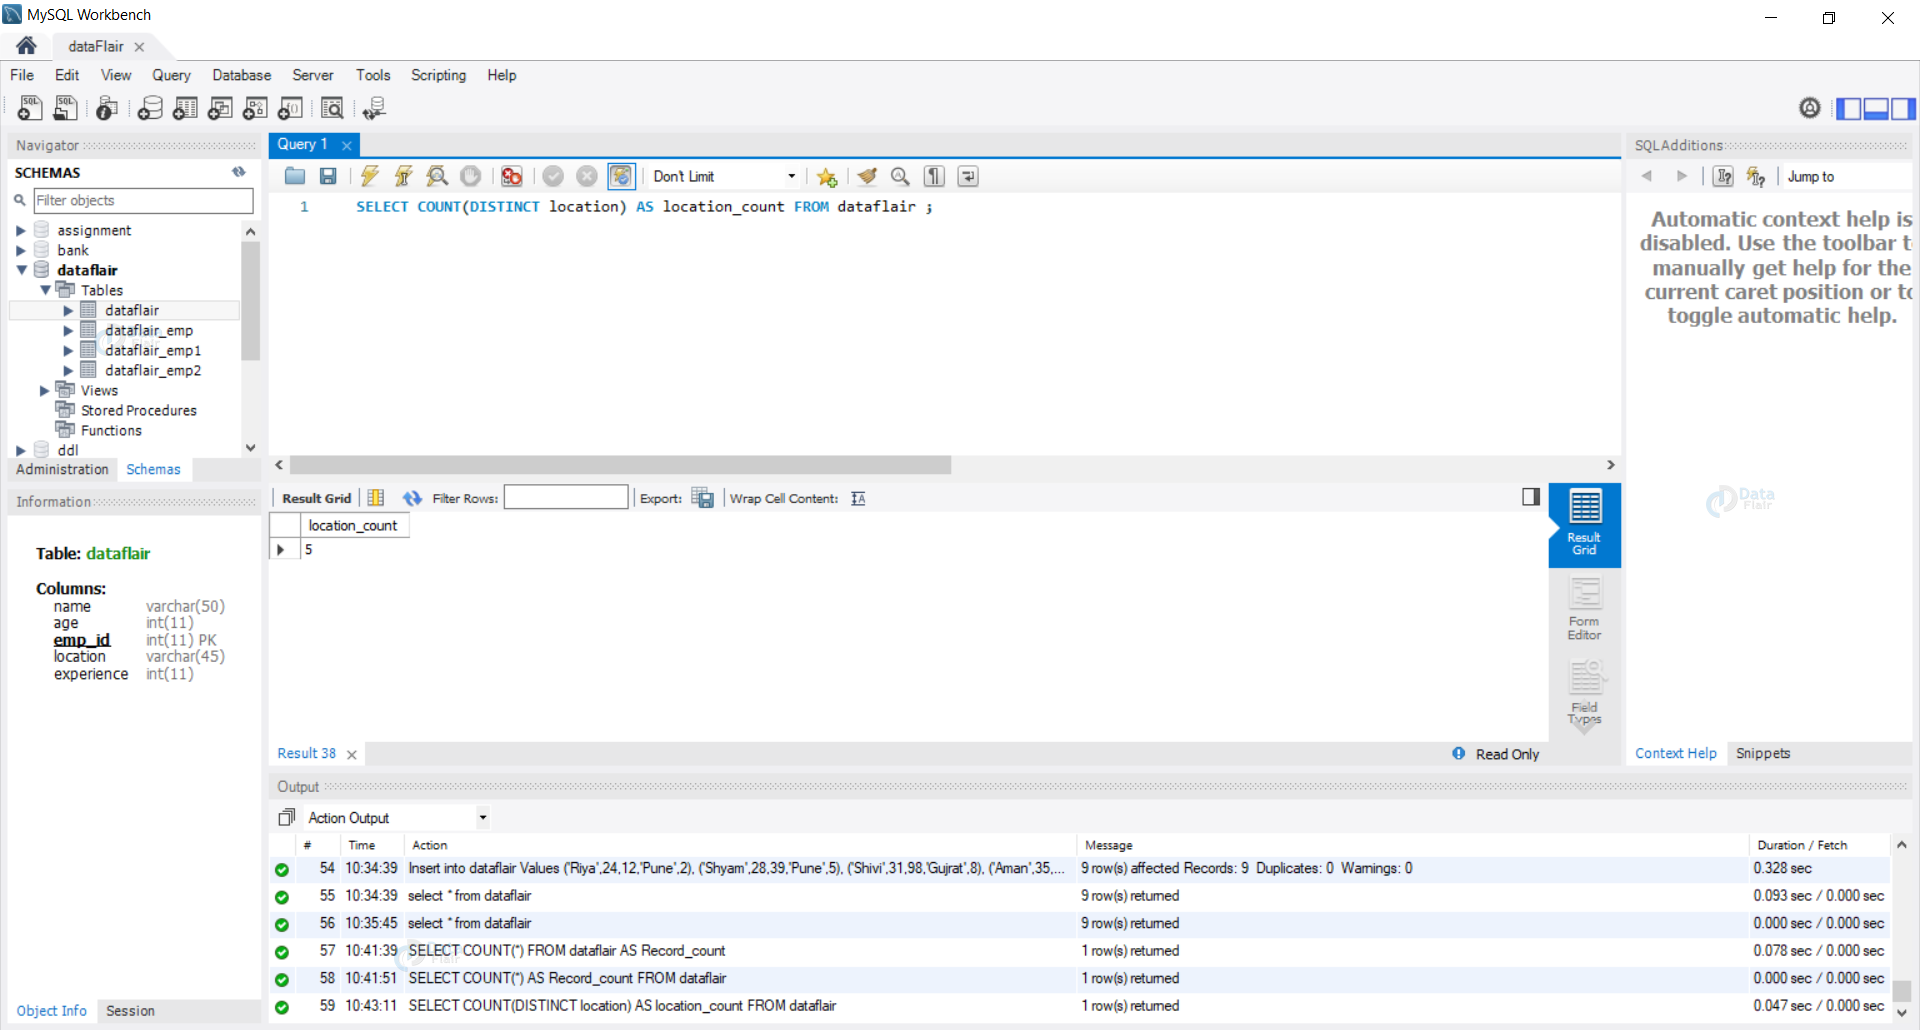
Task: Create a new SQL tab icon
Action: pos(30,108)
